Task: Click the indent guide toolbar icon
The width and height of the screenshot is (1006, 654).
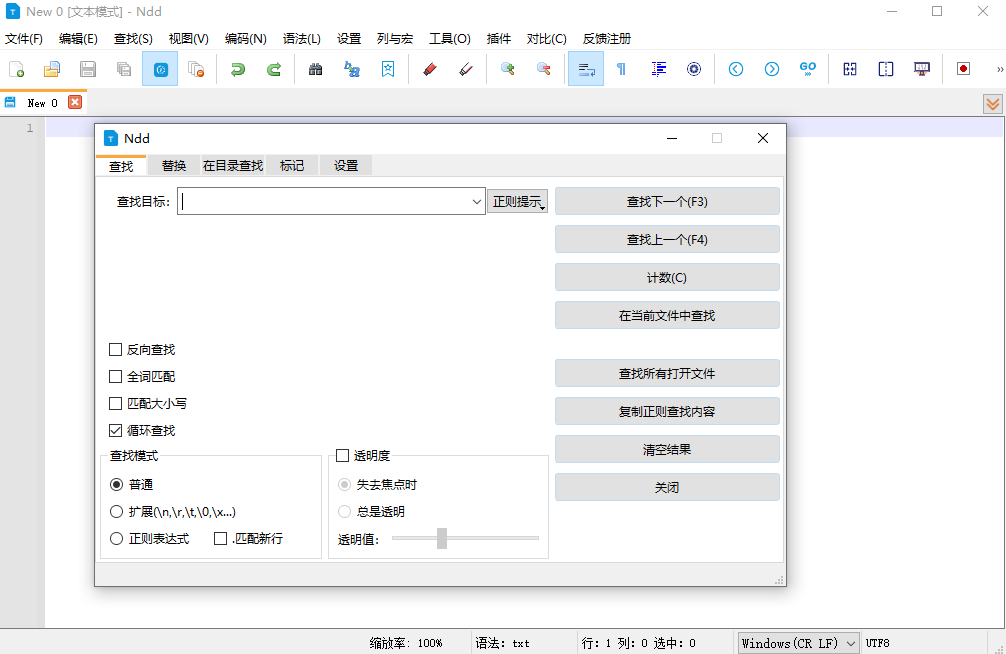Action: coord(658,69)
